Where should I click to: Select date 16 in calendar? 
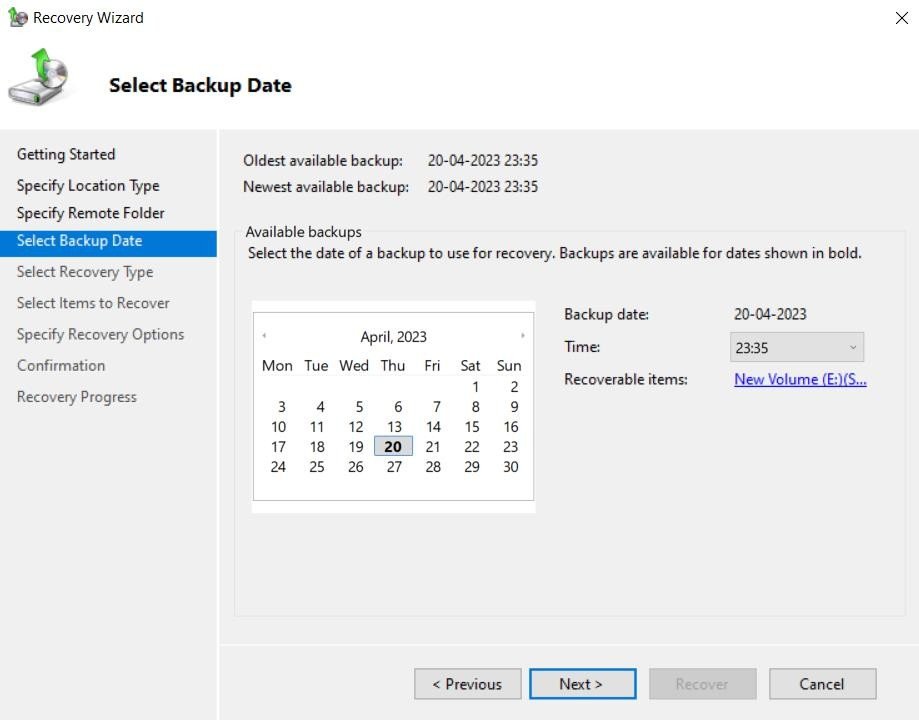[x=510, y=427]
